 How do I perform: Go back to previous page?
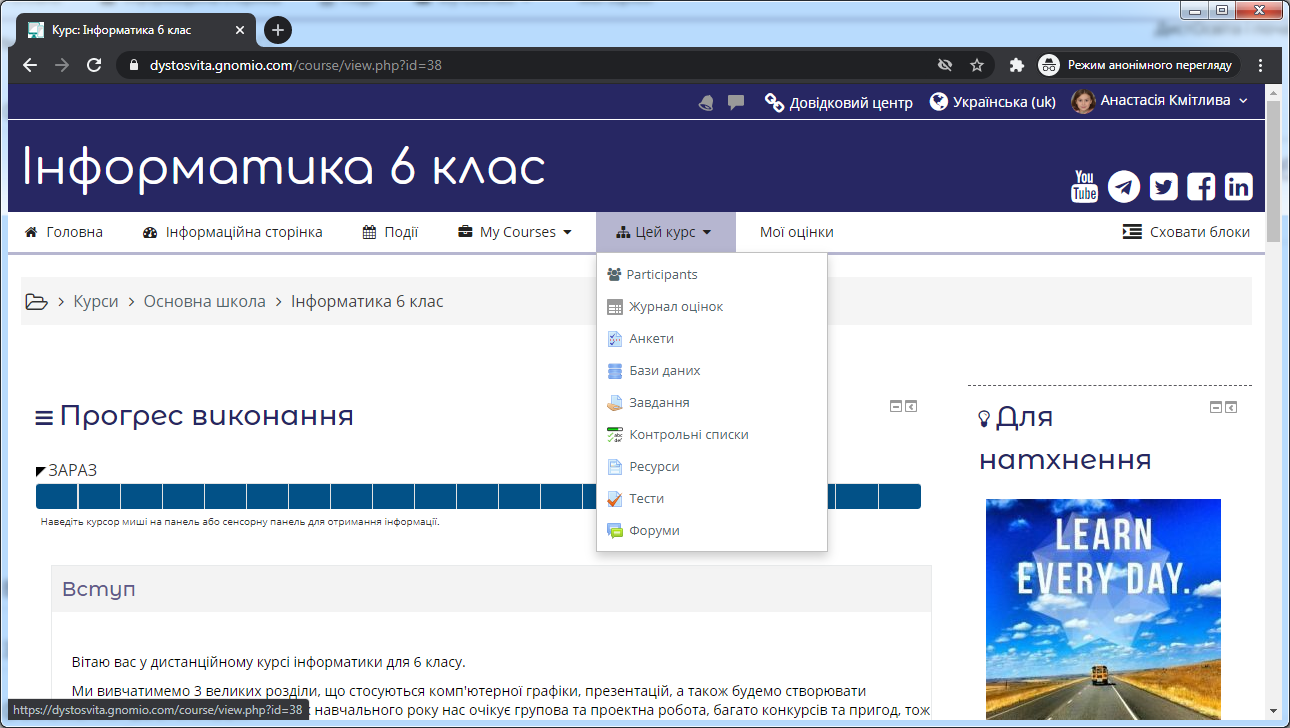coord(30,65)
